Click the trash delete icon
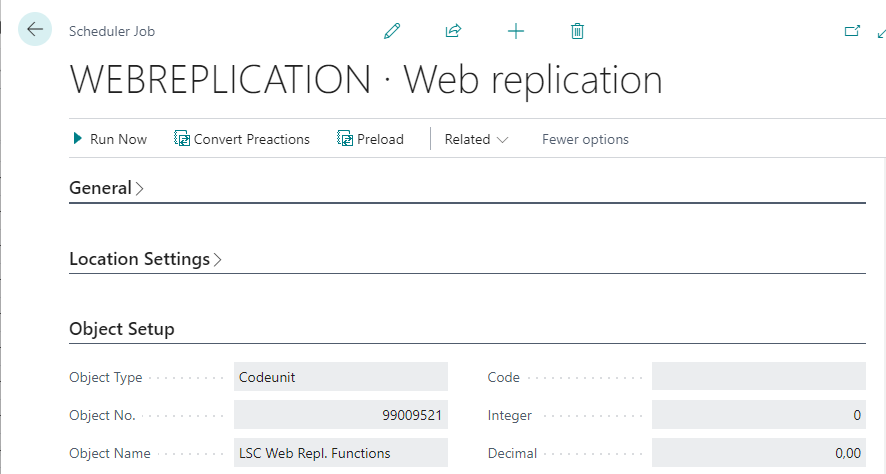 pos(577,31)
